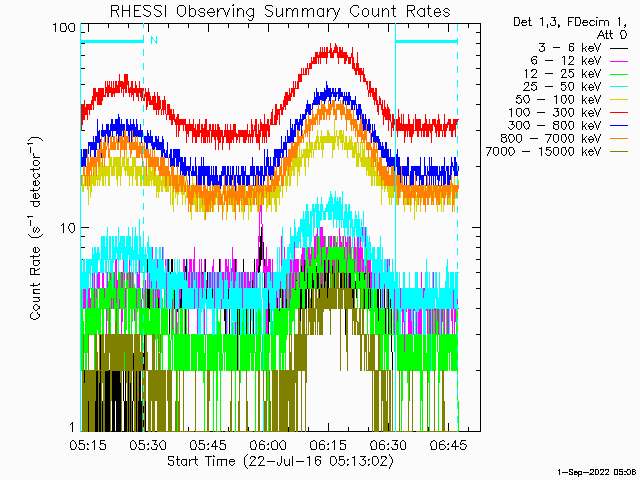The height and width of the screenshot is (480, 640).
Task: Select the '12 - 25 keV' legend label
Action: coord(562,74)
